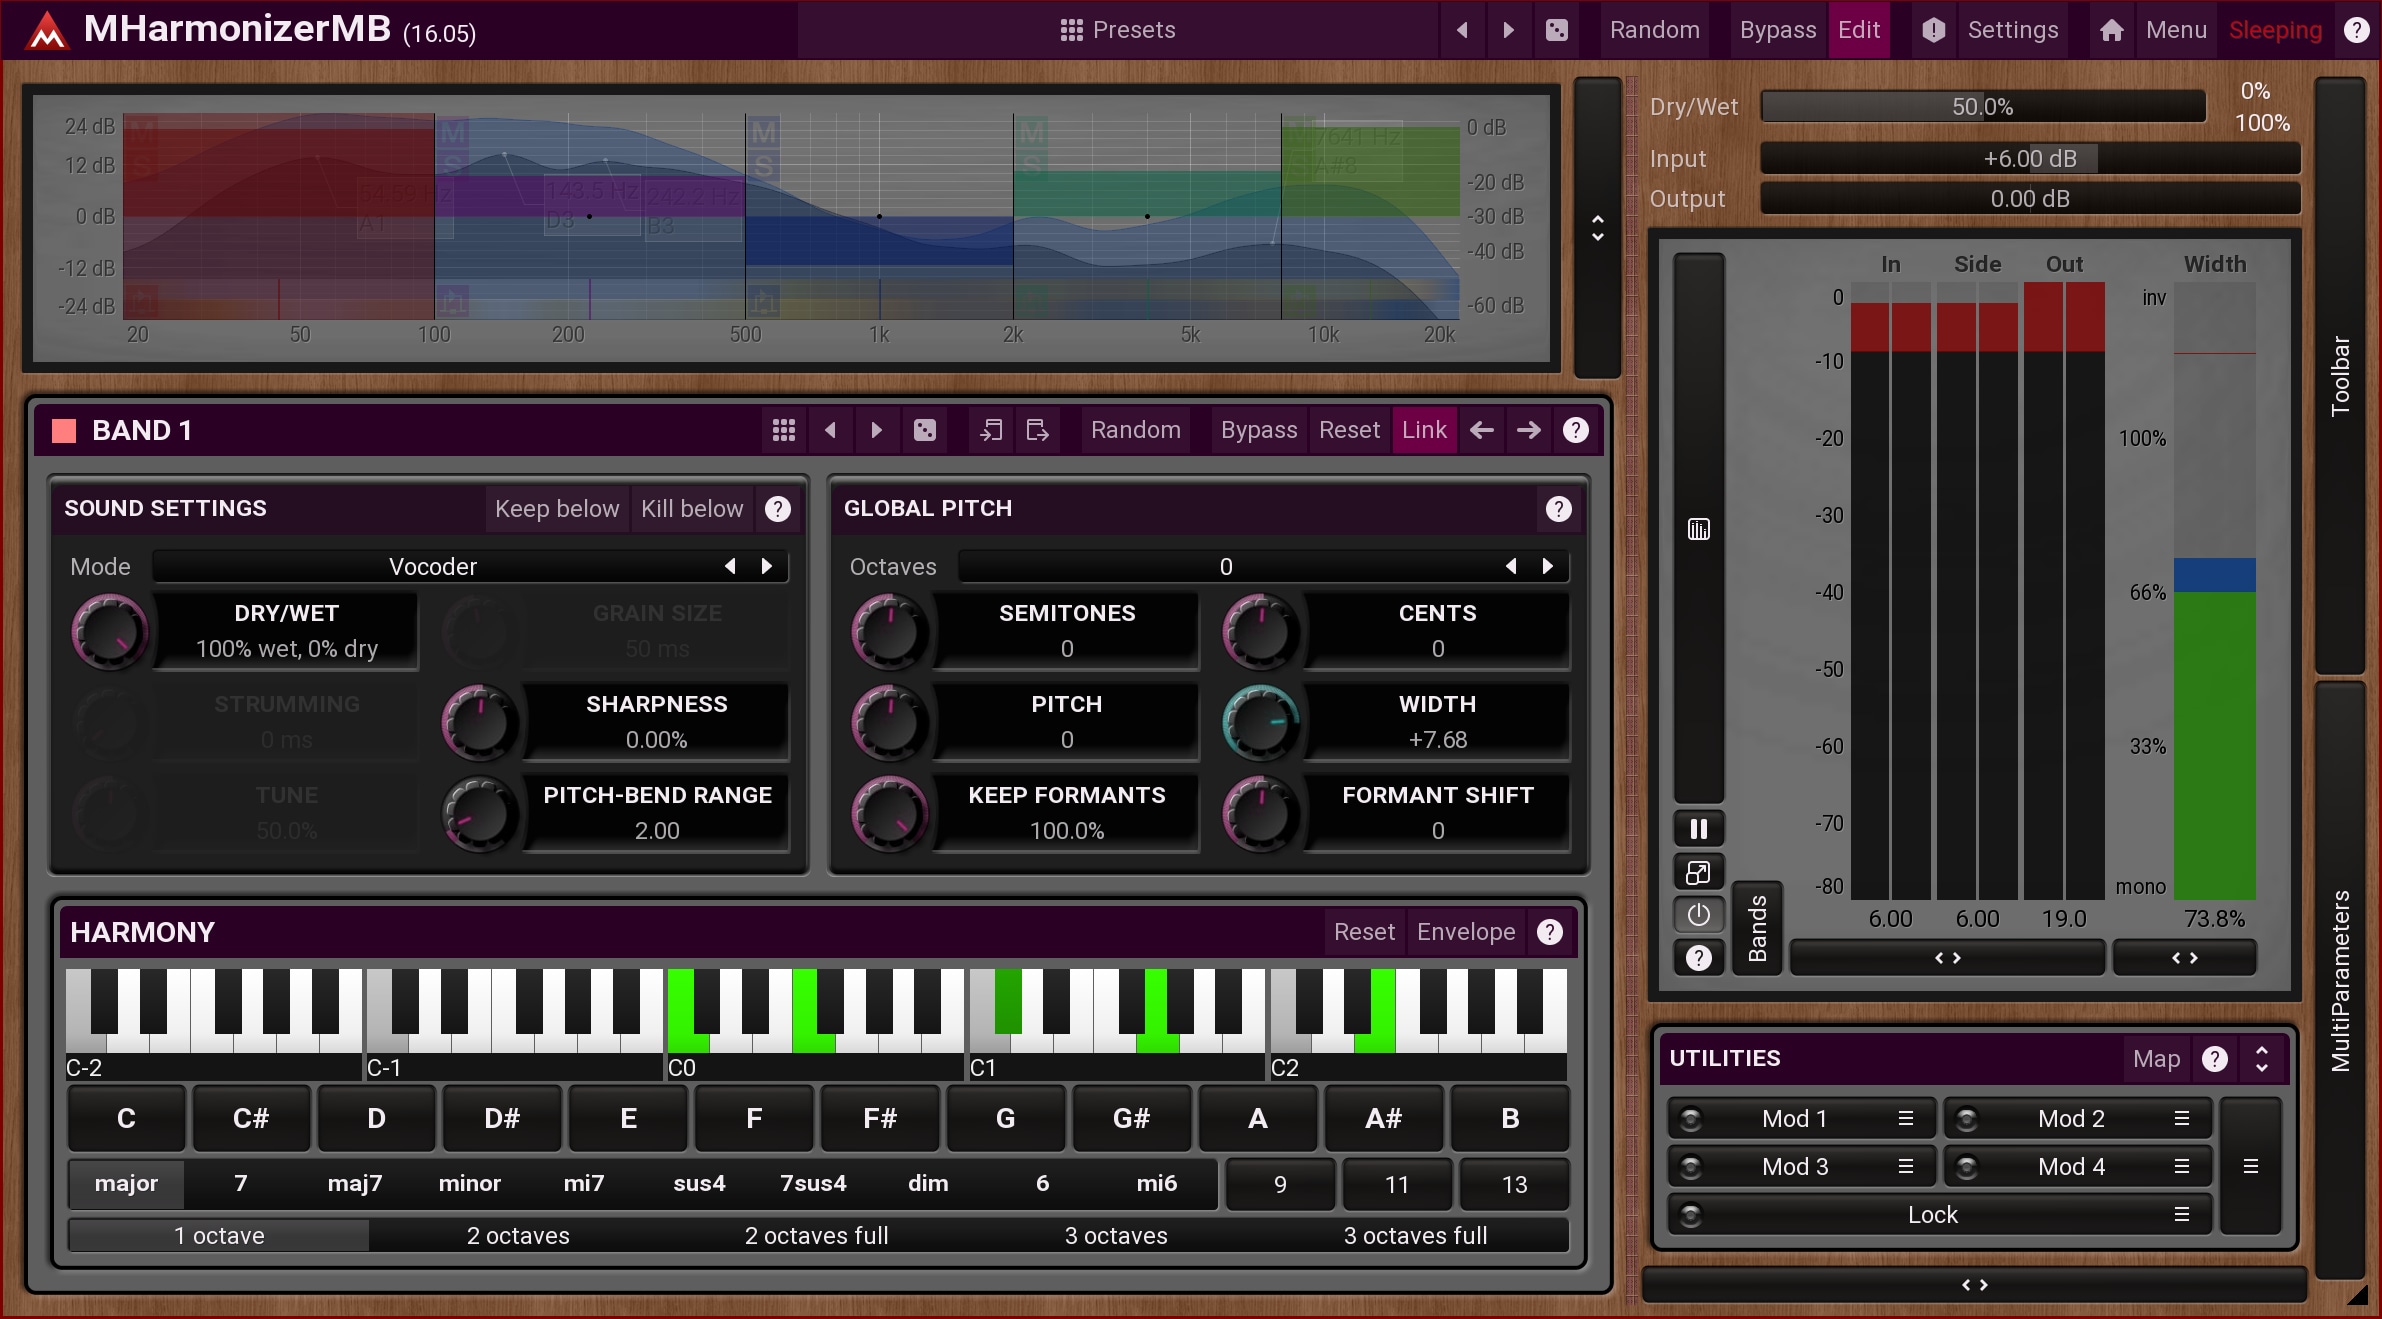Select the minor chord type
The image size is (2382, 1319).
(x=469, y=1184)
